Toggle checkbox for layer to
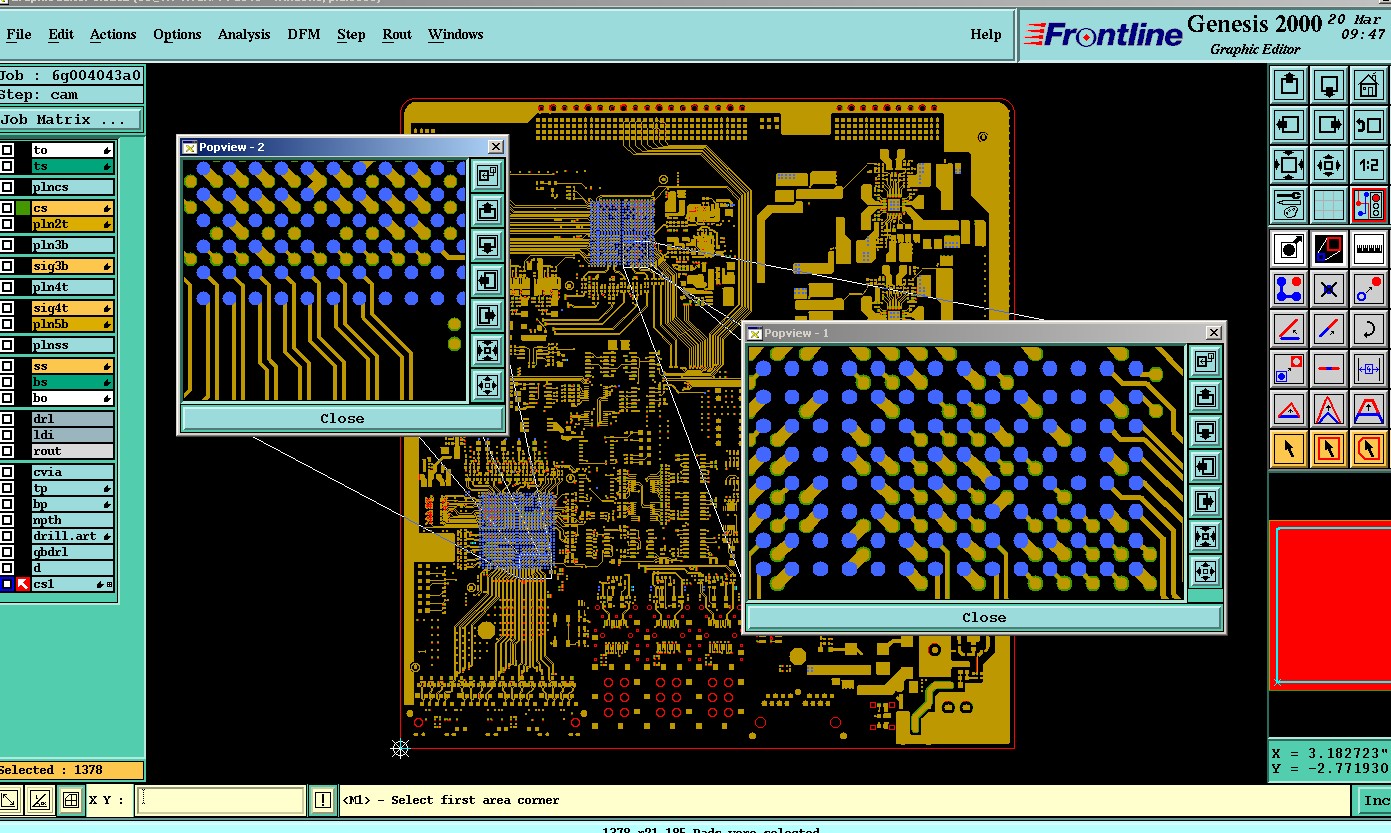Viewport: 1391px width, 833px height. point(8,150)
